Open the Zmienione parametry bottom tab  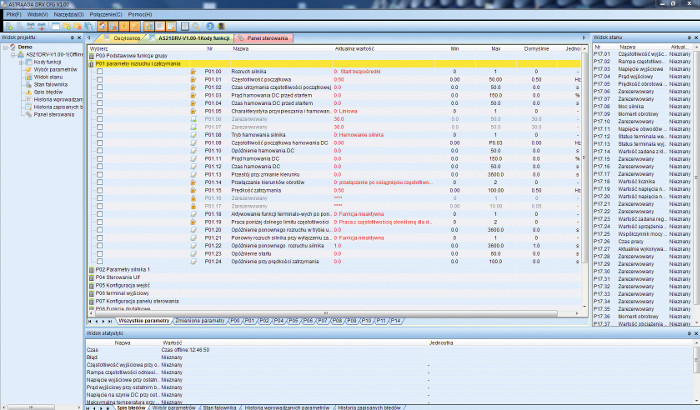point(200,320)
